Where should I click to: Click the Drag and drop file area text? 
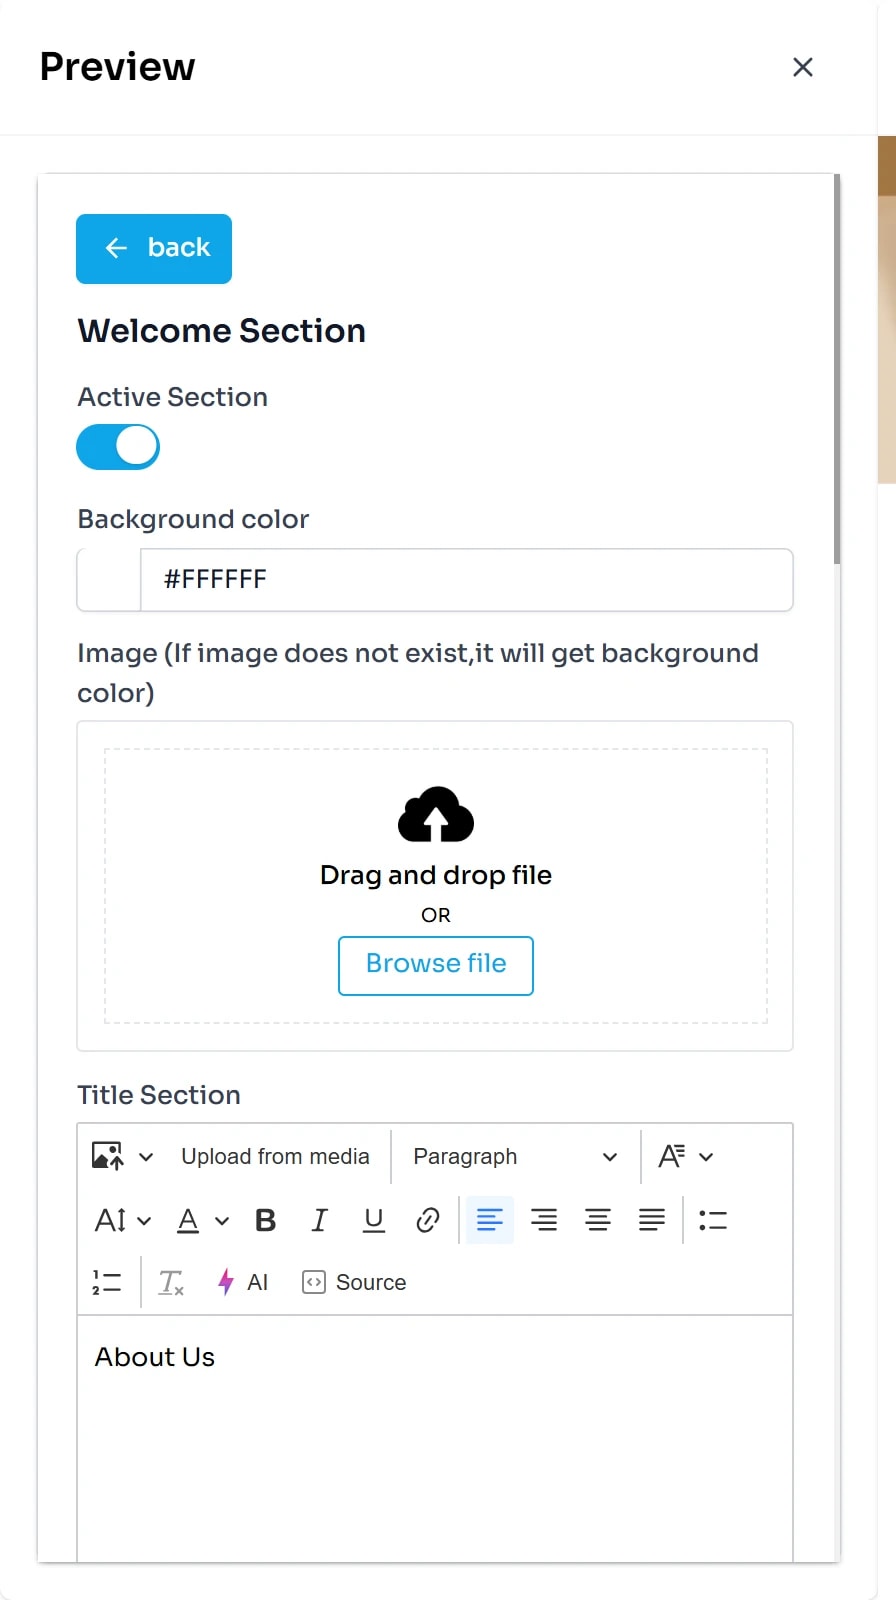click(x=436, y=875)
